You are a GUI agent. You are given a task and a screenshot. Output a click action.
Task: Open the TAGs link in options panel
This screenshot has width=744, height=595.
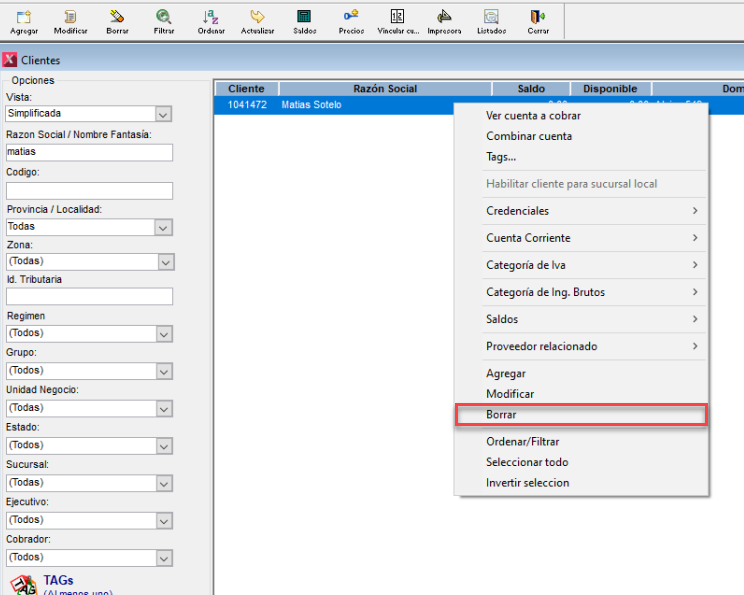tap(58, 580)
